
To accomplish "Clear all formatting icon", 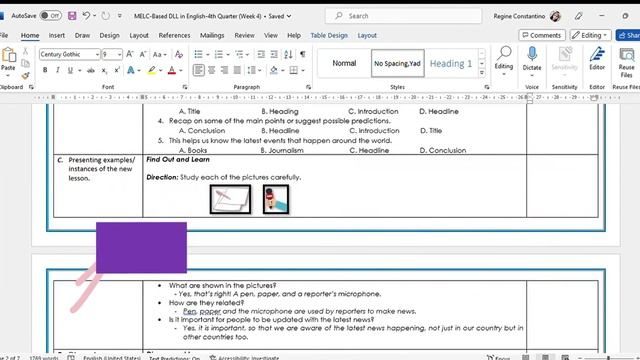I will click(x=179, y=54).
